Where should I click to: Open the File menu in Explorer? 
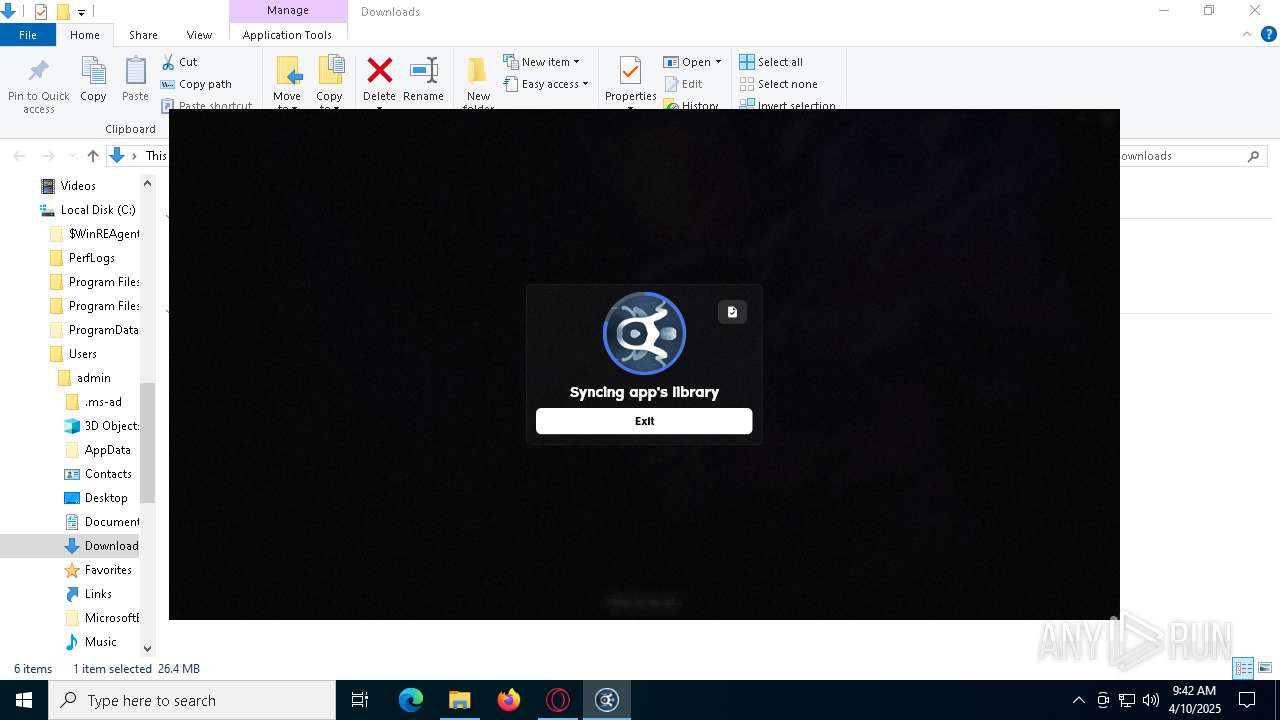point(28,35)
